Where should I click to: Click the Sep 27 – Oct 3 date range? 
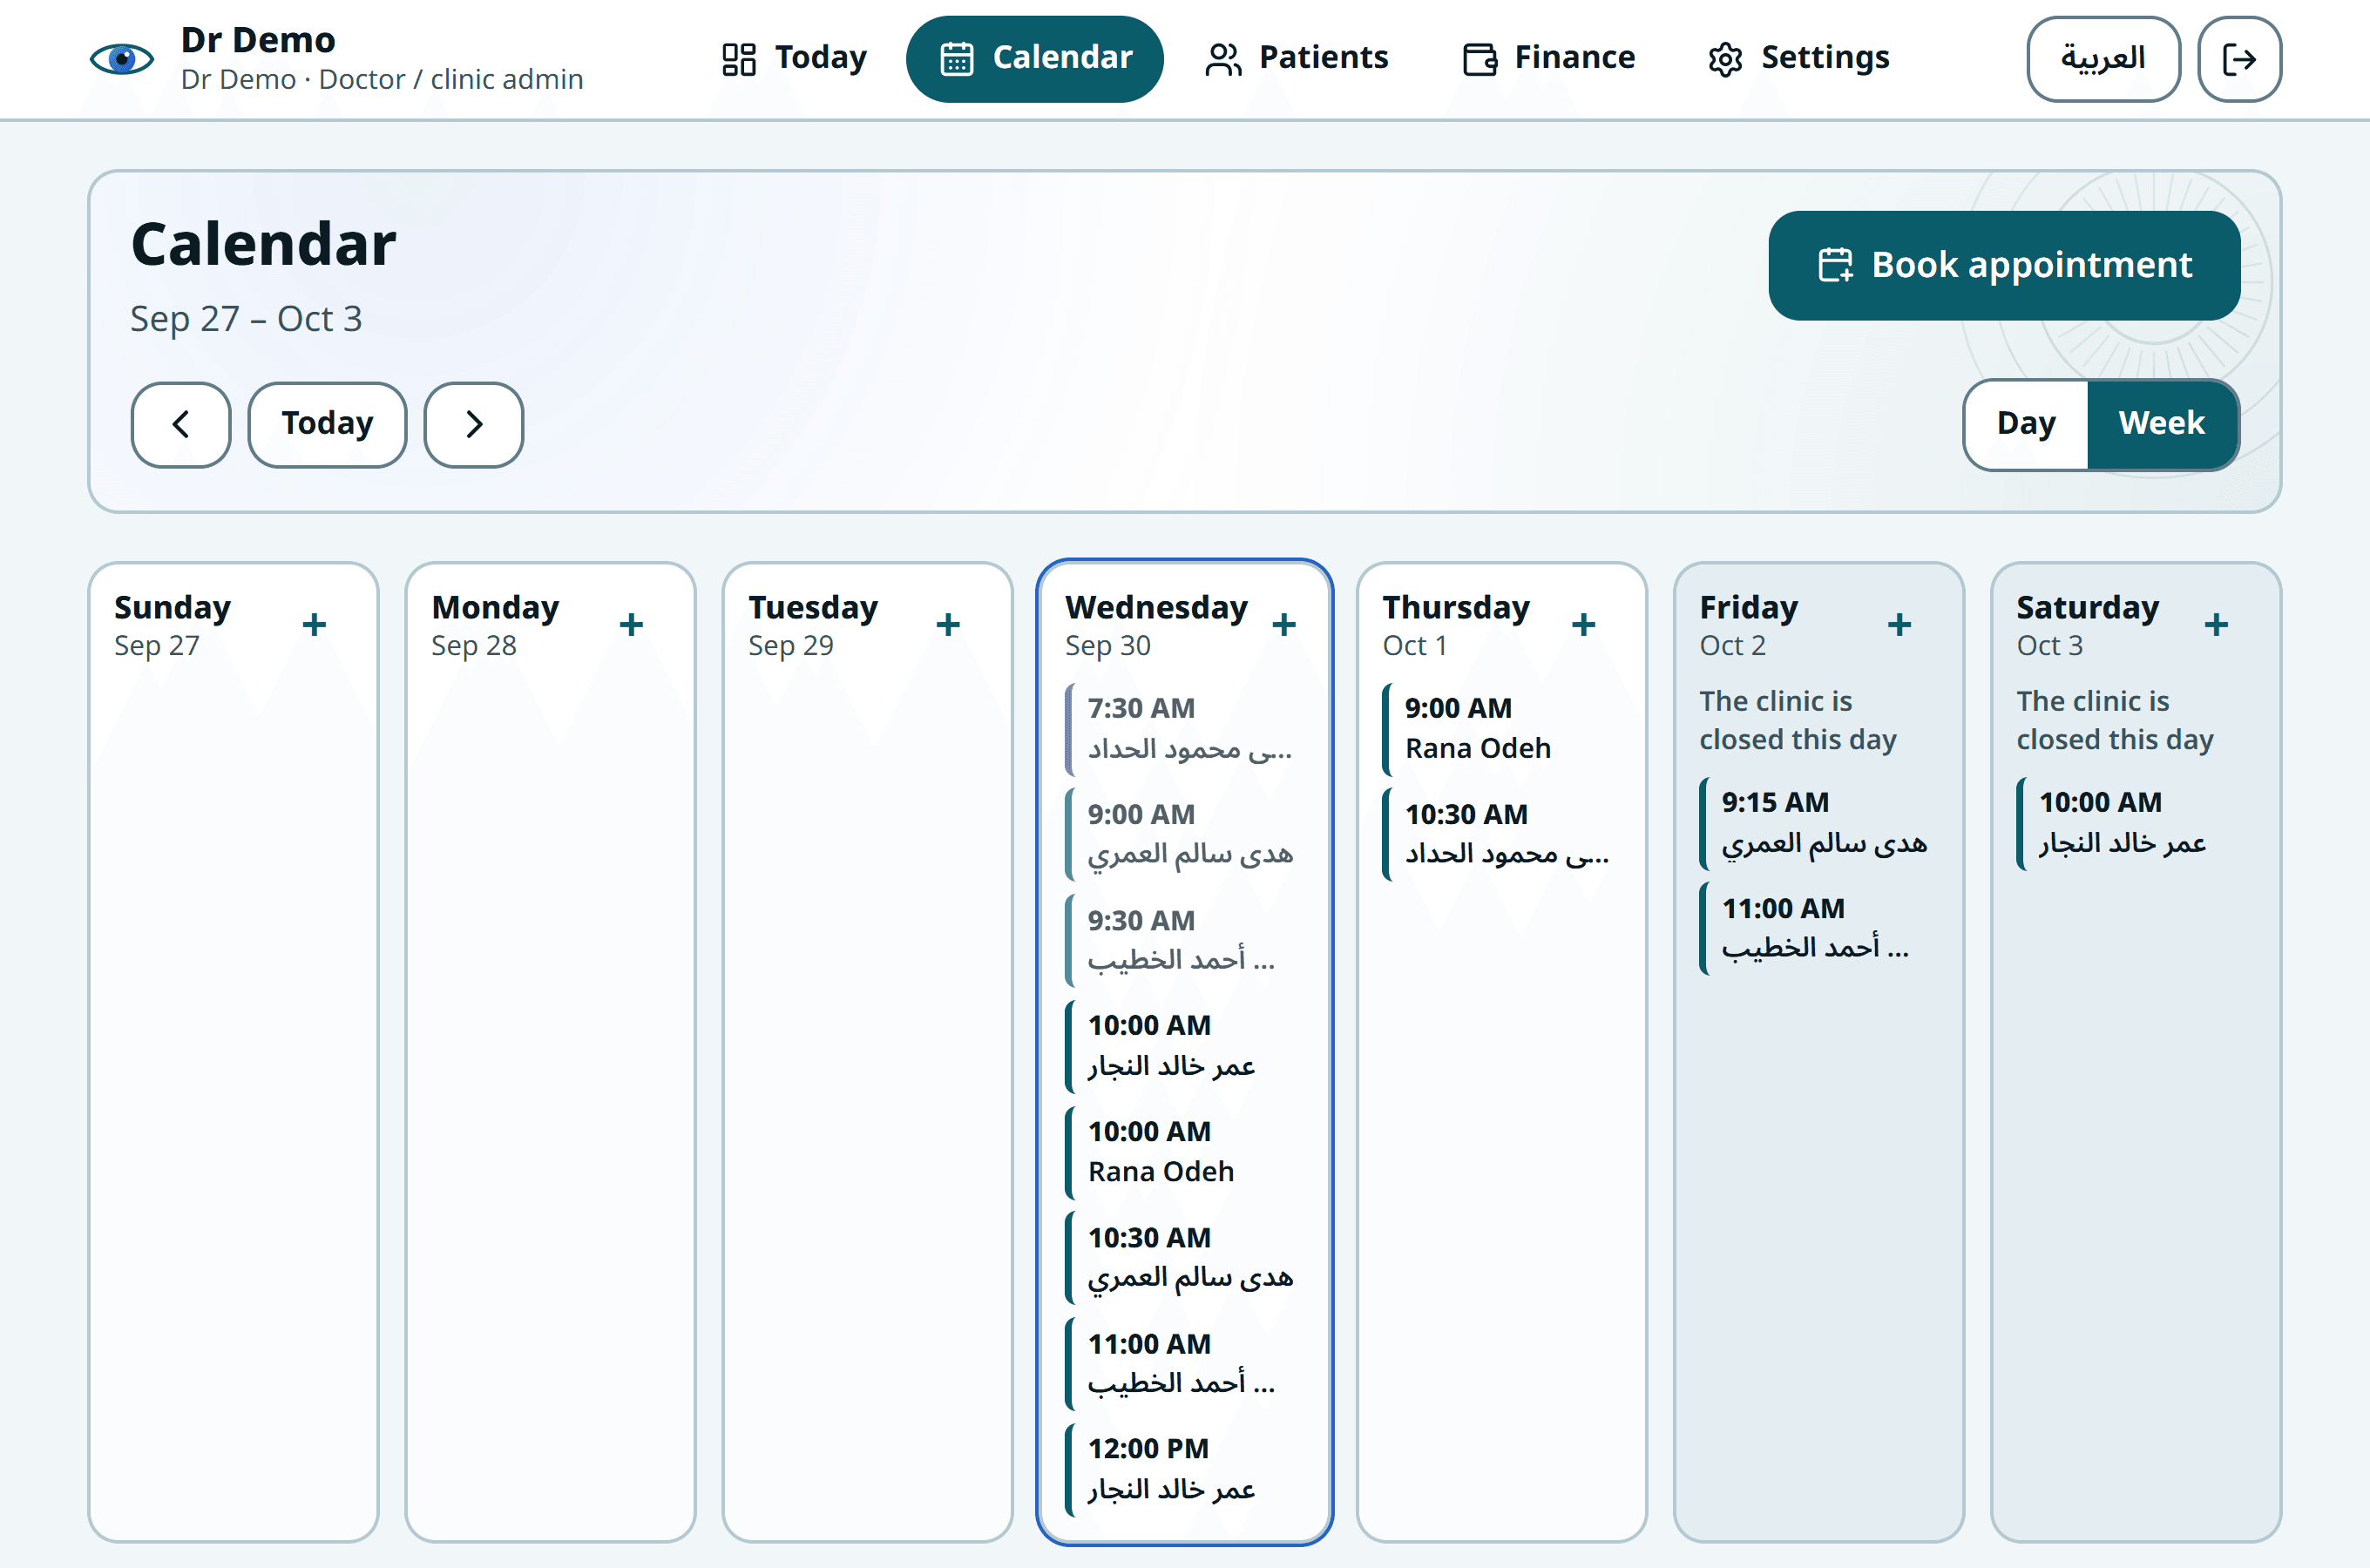[246, 319]
